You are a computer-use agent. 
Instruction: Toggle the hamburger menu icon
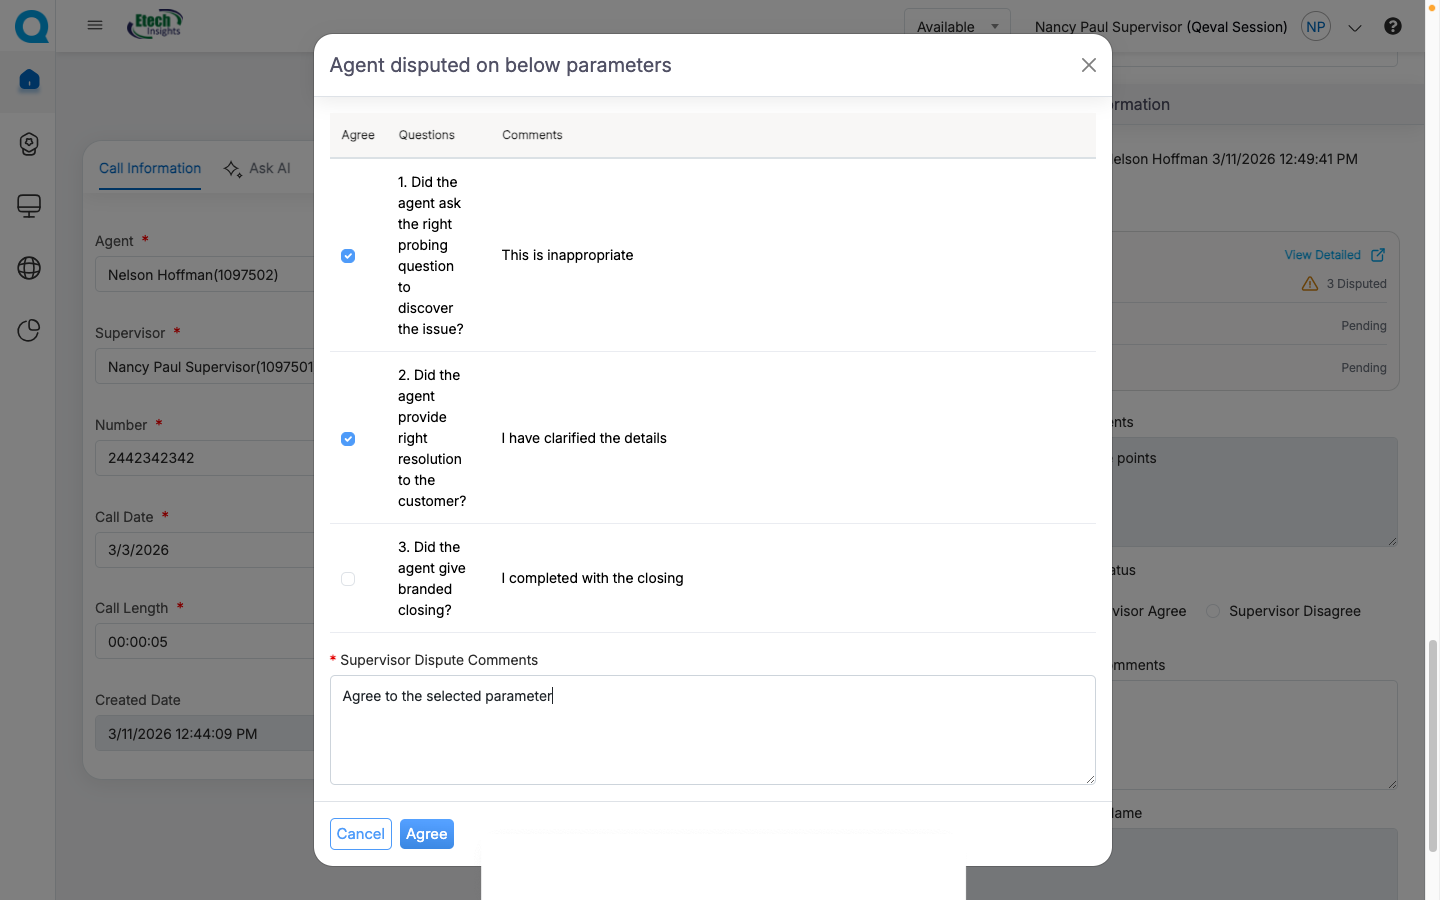95,25
